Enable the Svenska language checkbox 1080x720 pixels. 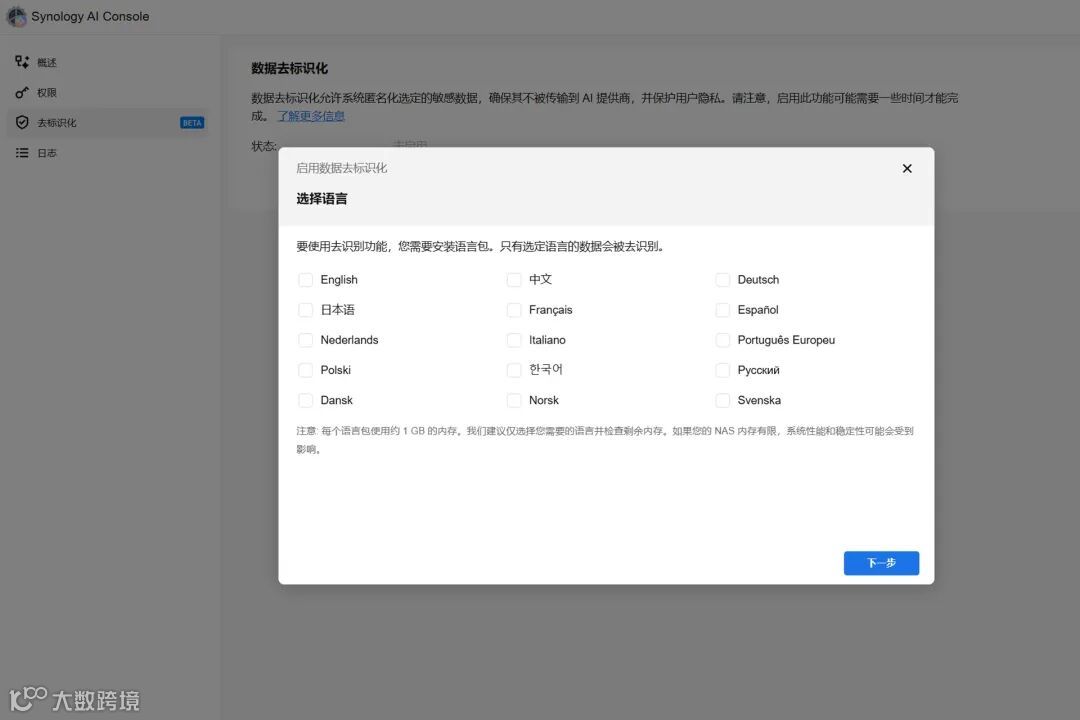[x=723, y=400]
